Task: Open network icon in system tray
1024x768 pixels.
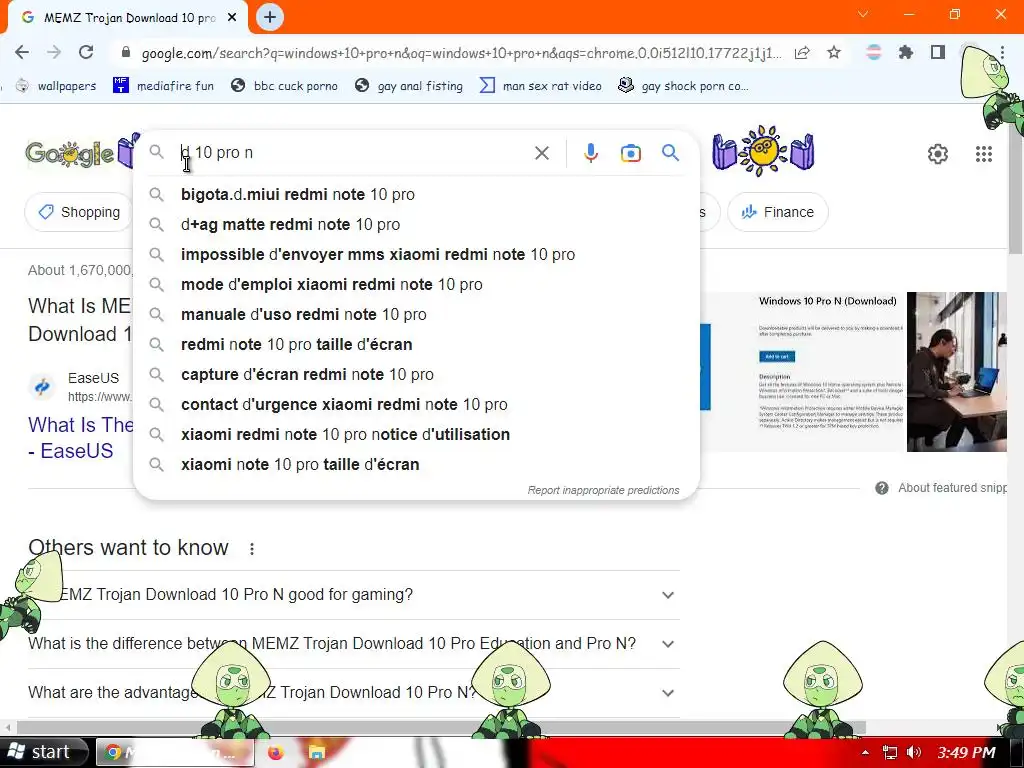Action: [889, 752]
